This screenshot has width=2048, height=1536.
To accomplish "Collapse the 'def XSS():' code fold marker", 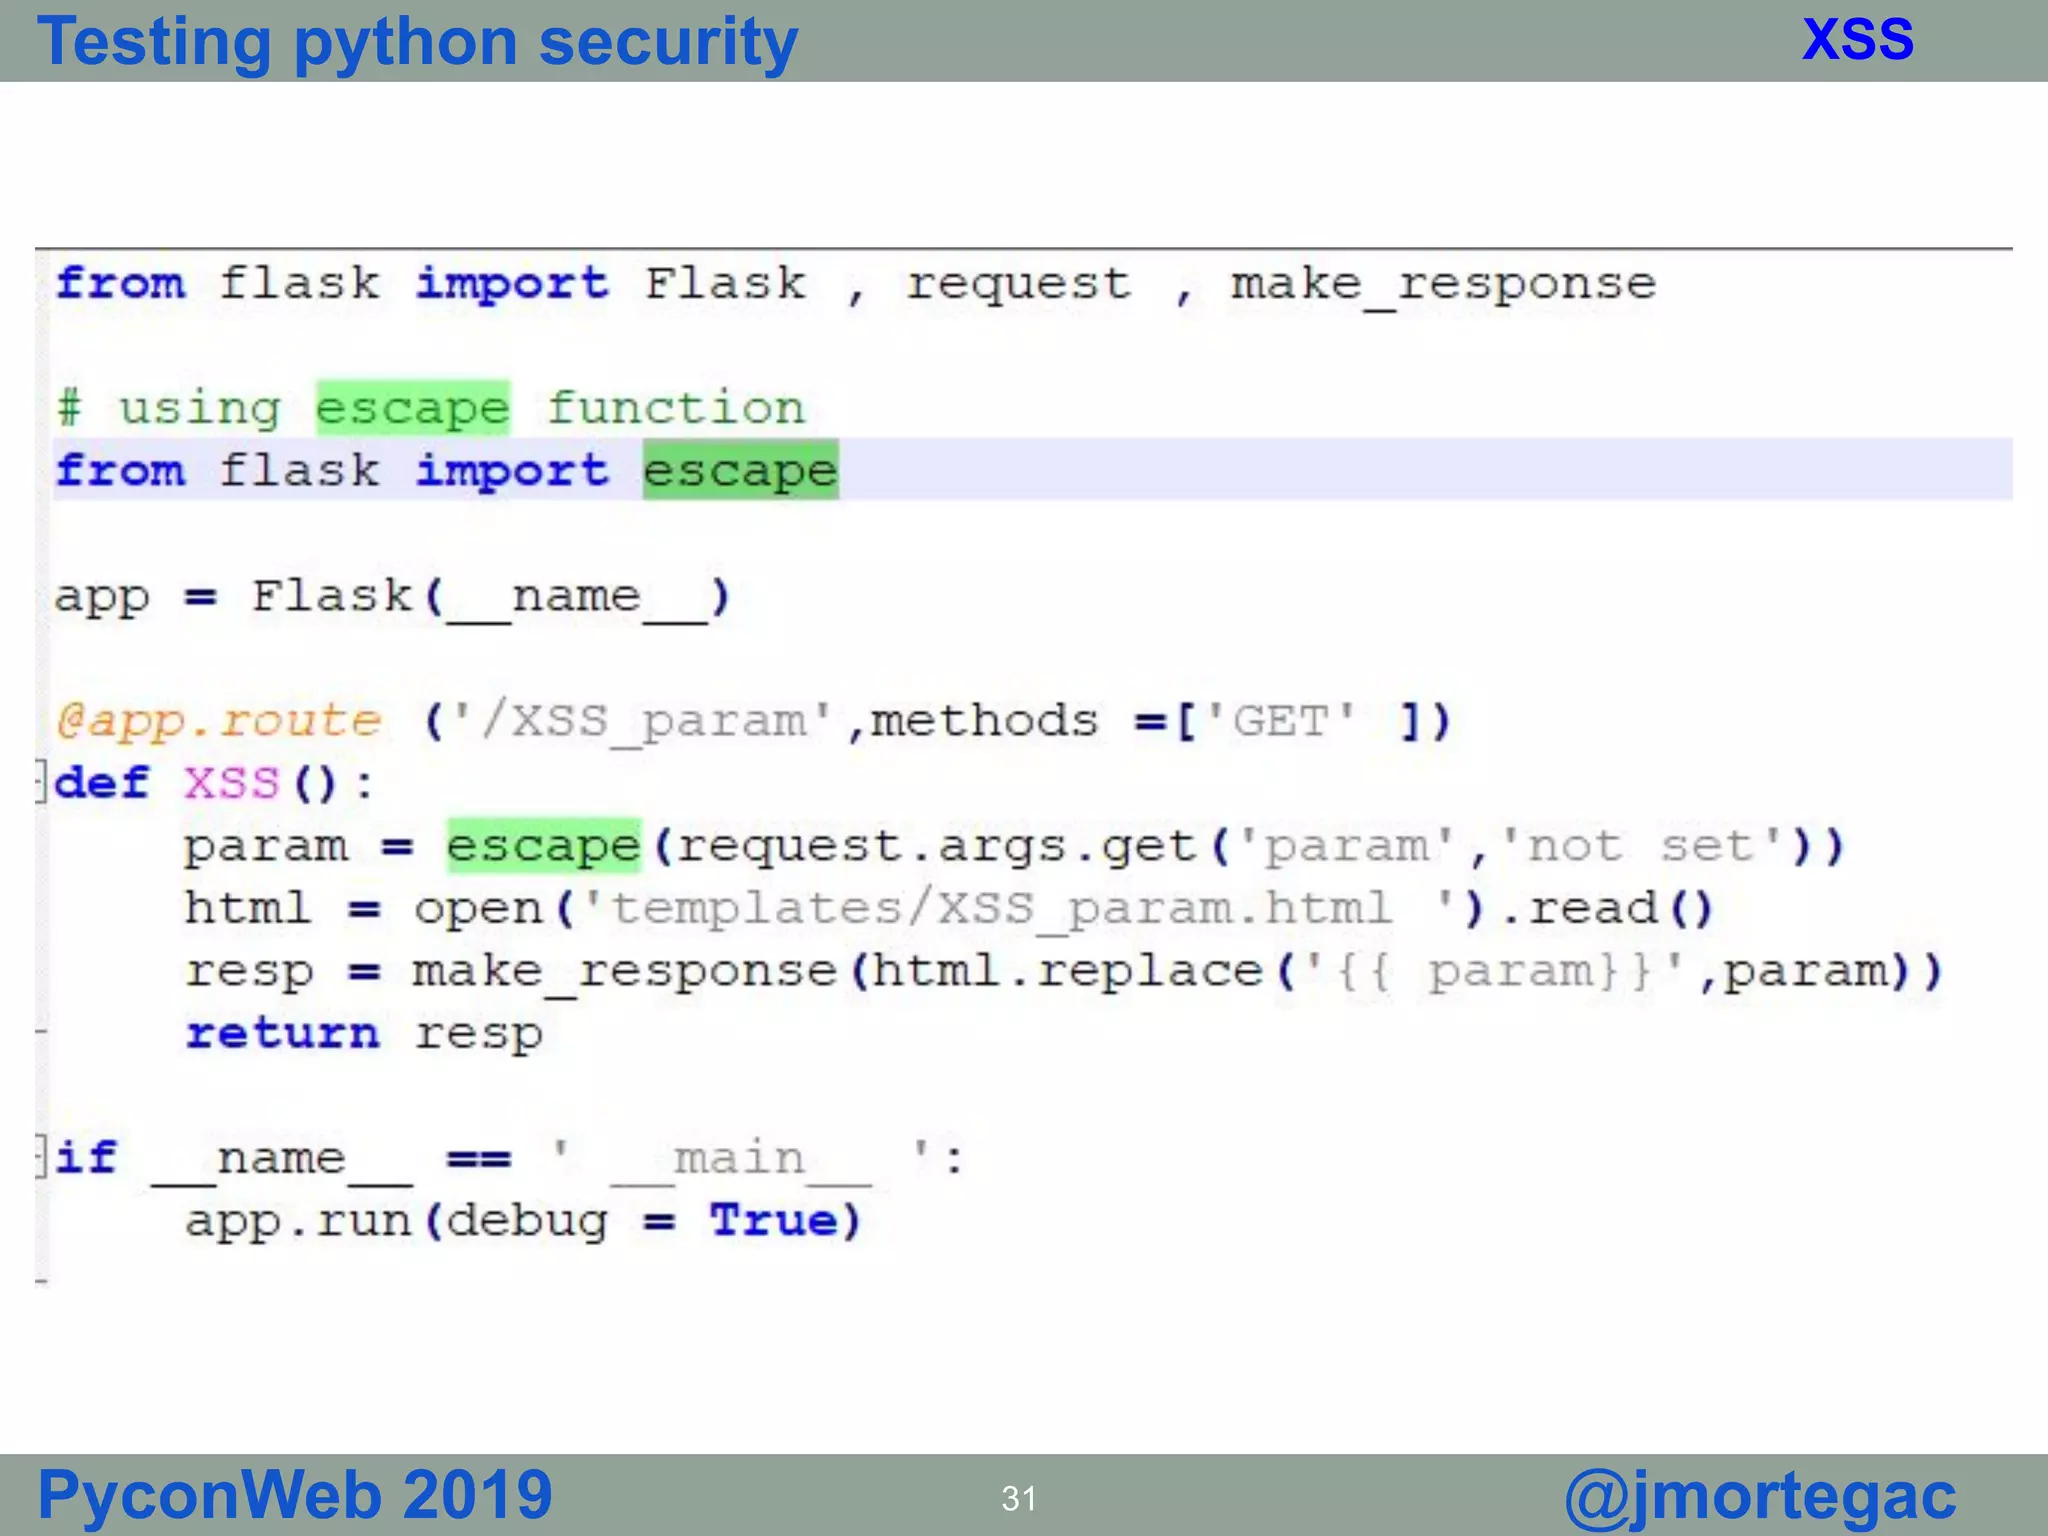I will pos(41,781).
